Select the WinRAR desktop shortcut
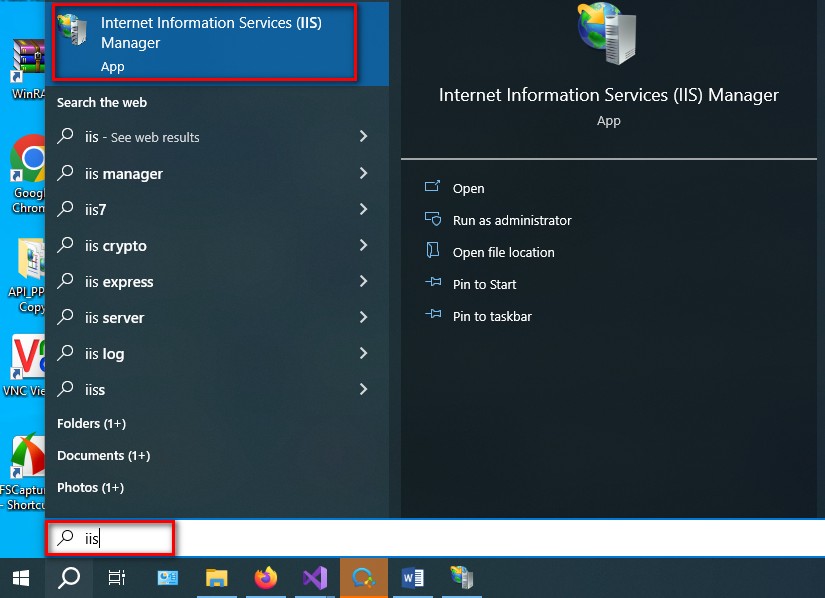This screenshot has width=825, height=598. point(26,69)
